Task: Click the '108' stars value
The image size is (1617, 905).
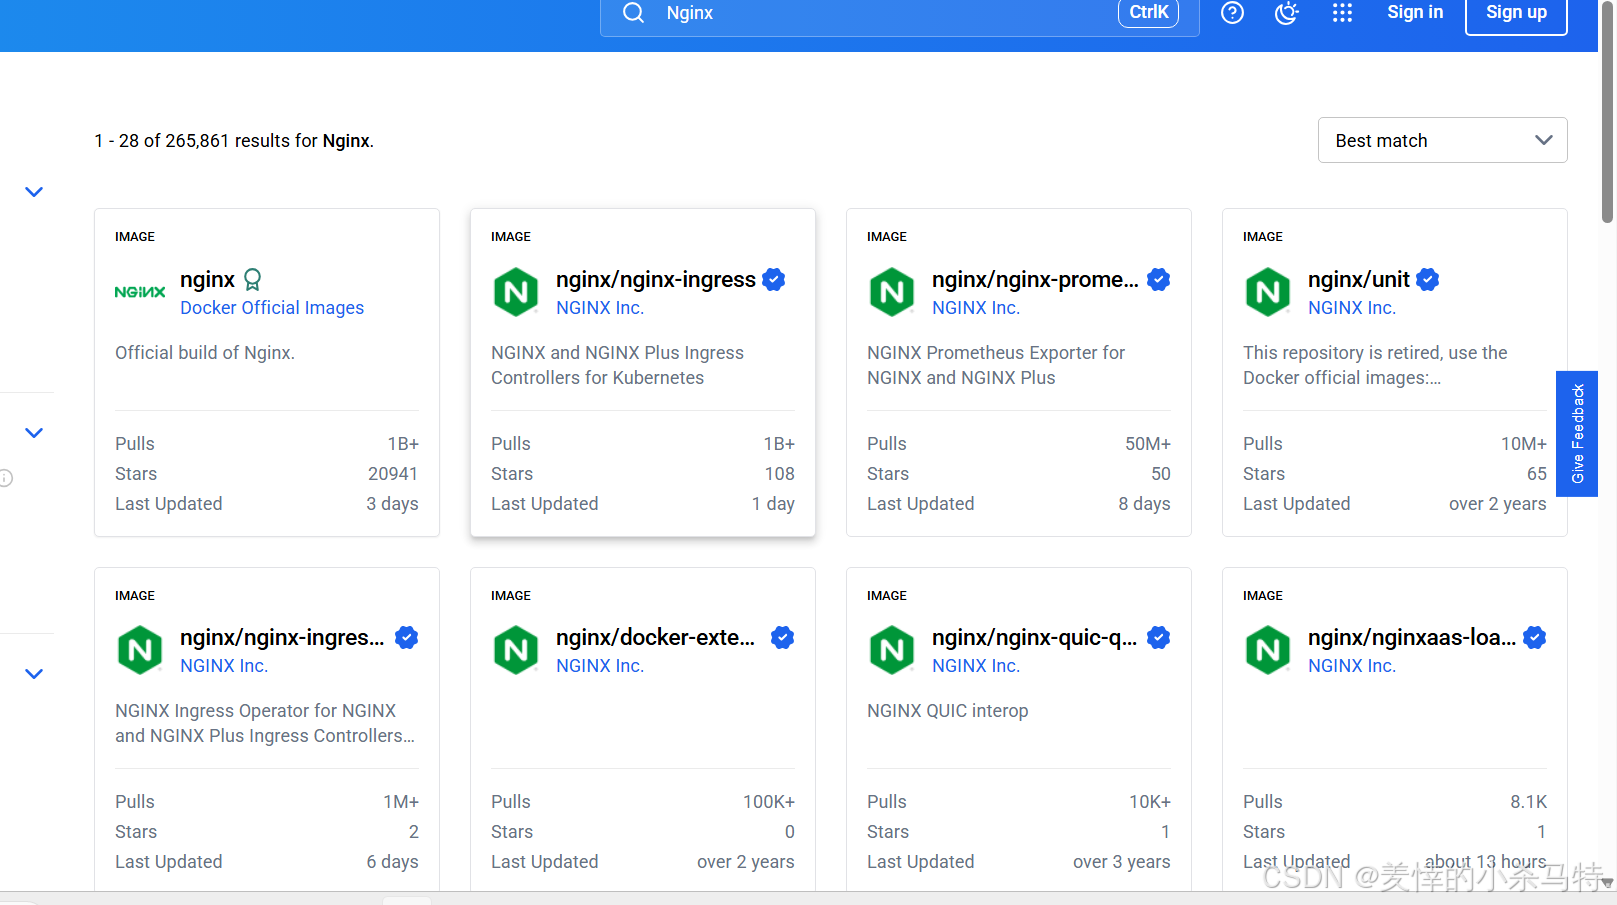Action: coord(780,474)
